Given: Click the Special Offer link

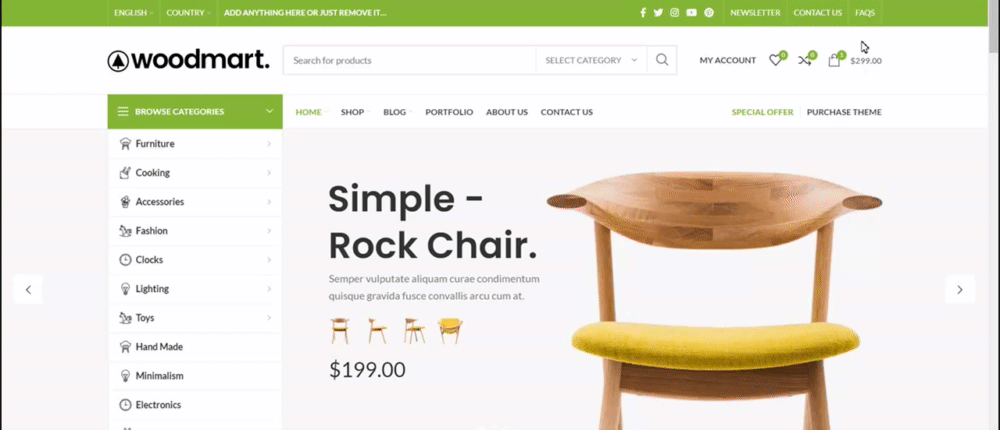Looking at the screenshot, I should point(762,112).
